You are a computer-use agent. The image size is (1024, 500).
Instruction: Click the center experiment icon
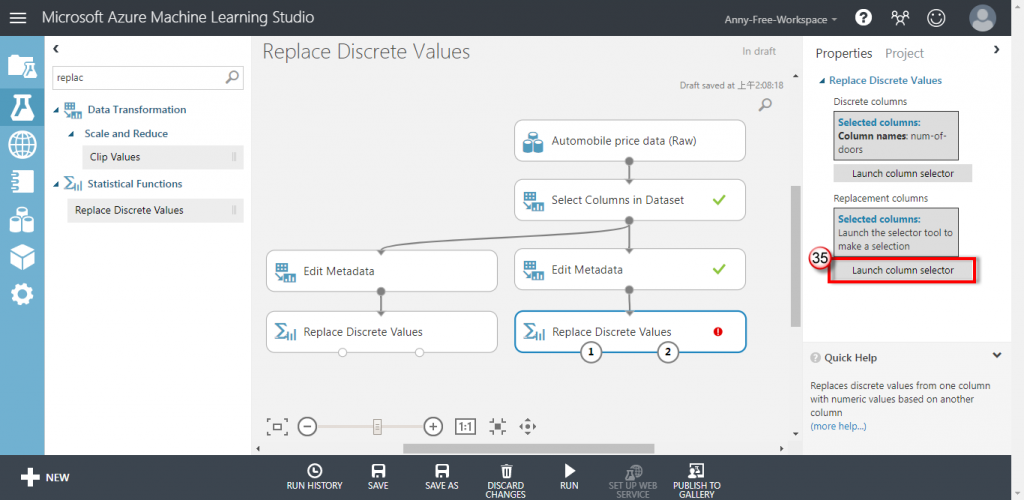coord(498,427)
